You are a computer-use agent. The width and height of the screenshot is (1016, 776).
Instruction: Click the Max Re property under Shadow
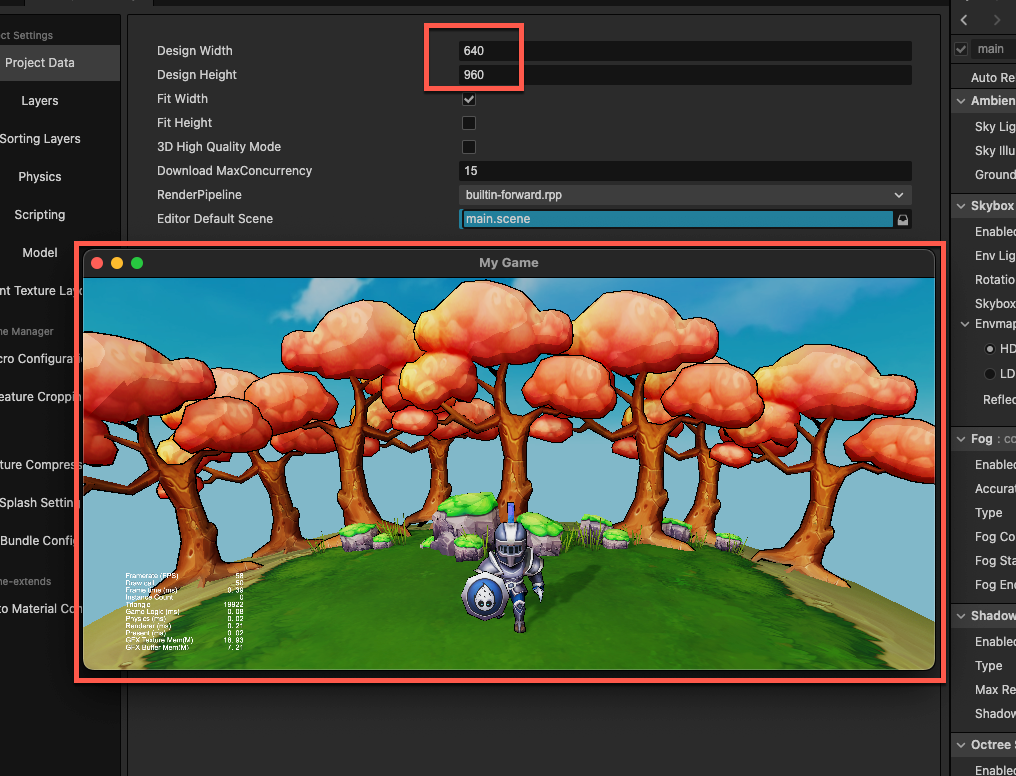995,690
